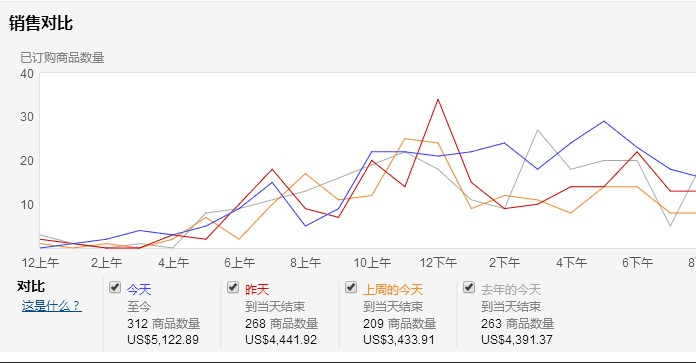
Task: Click the 销售对比 section heading
Action: 41,23
